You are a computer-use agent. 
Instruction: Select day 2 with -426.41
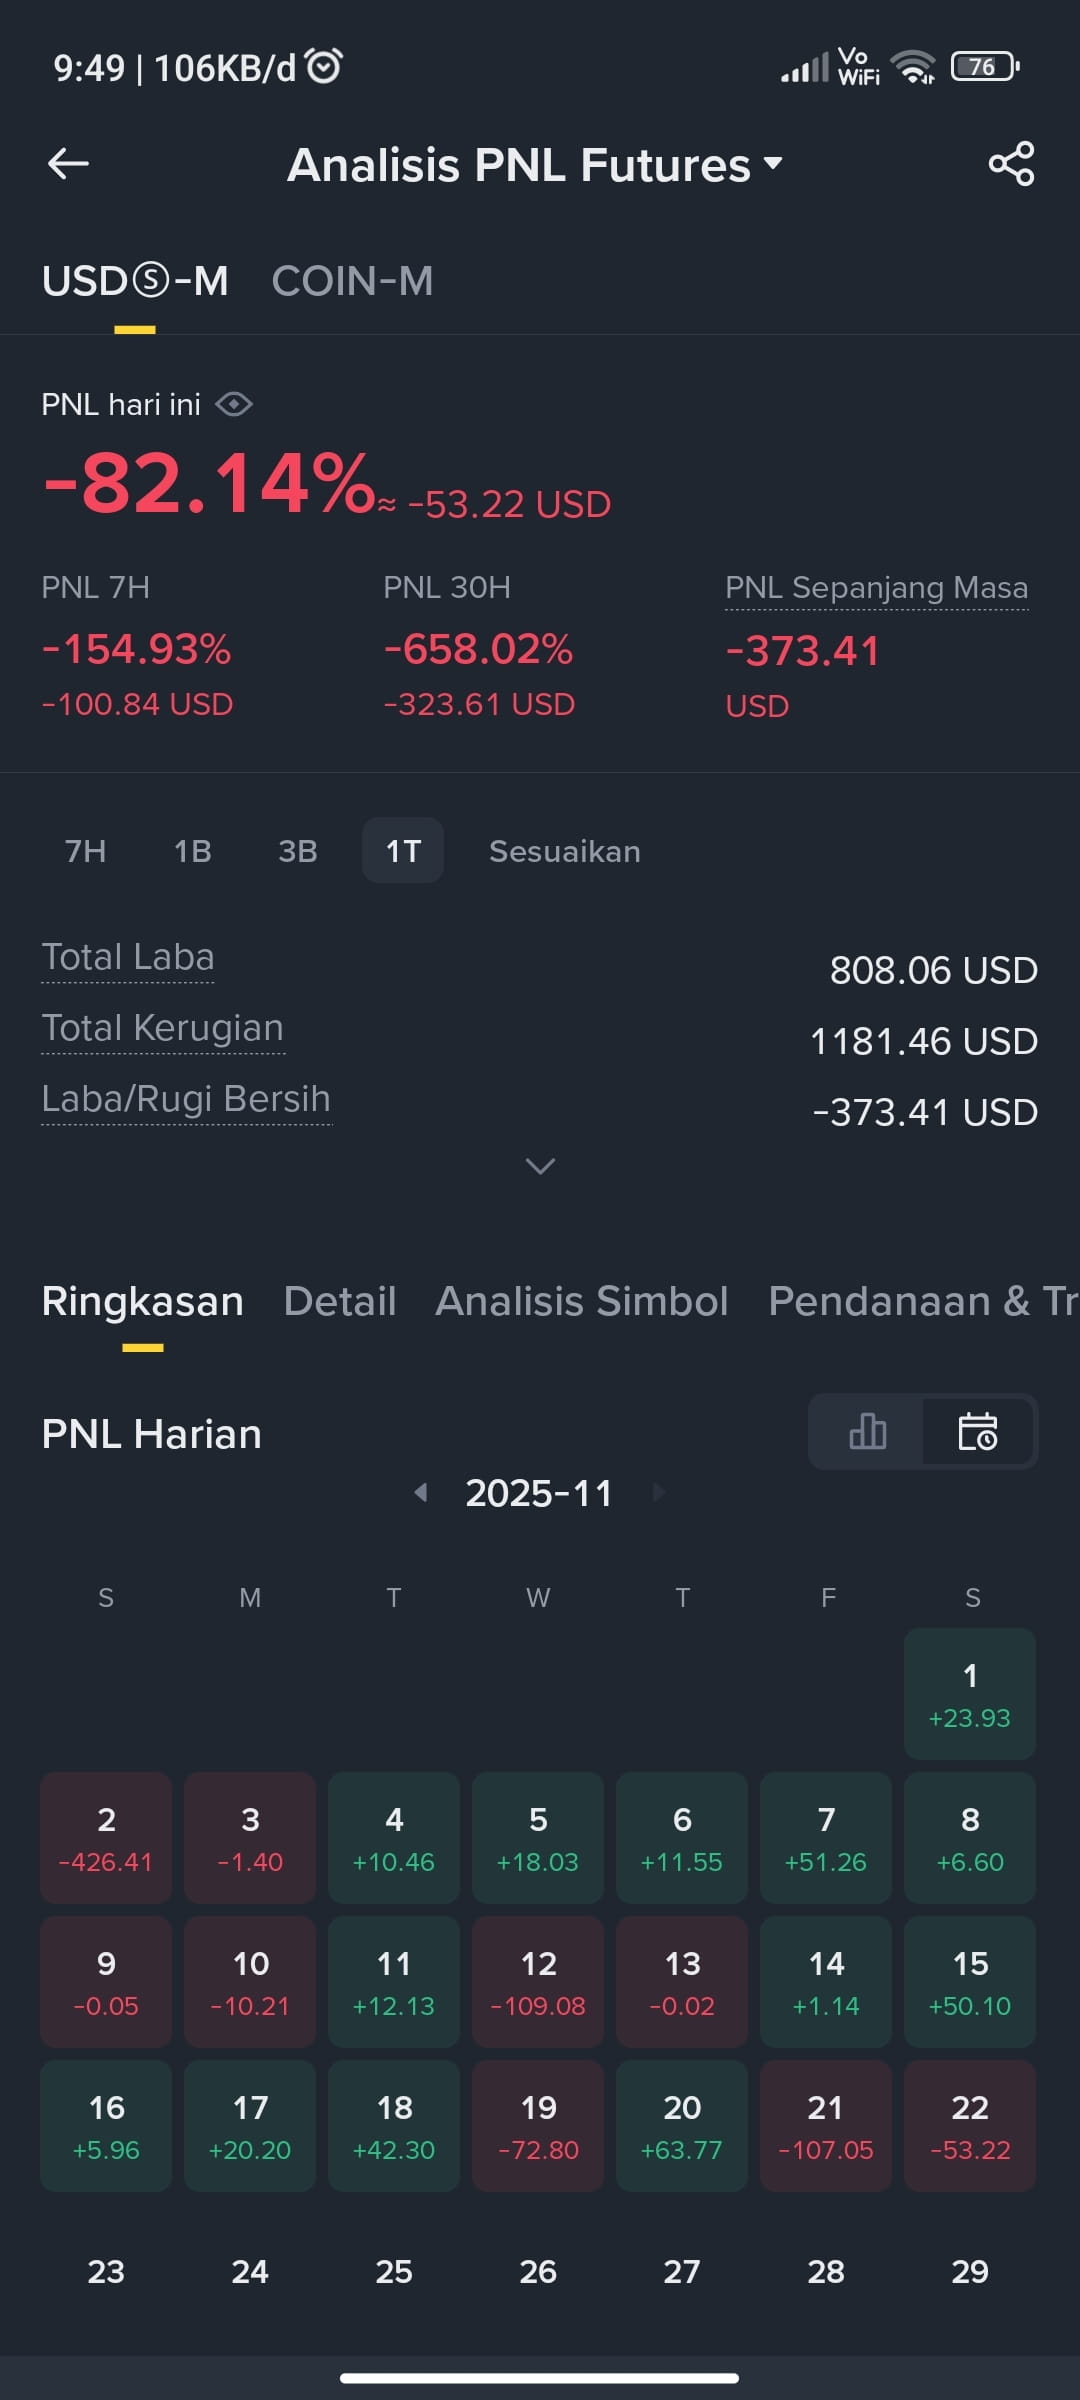point(106,1838)
